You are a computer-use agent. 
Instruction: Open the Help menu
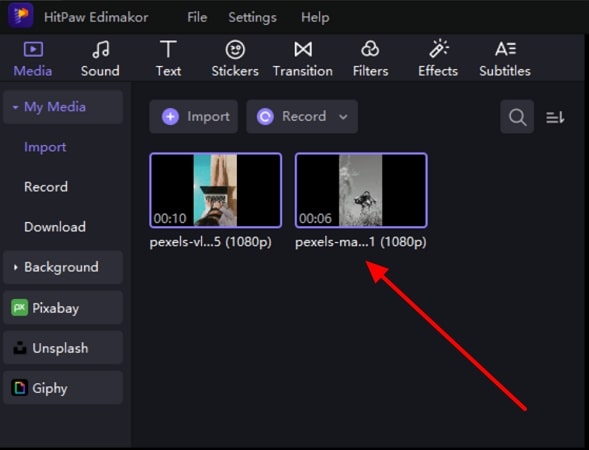click(x=315, y=17)
